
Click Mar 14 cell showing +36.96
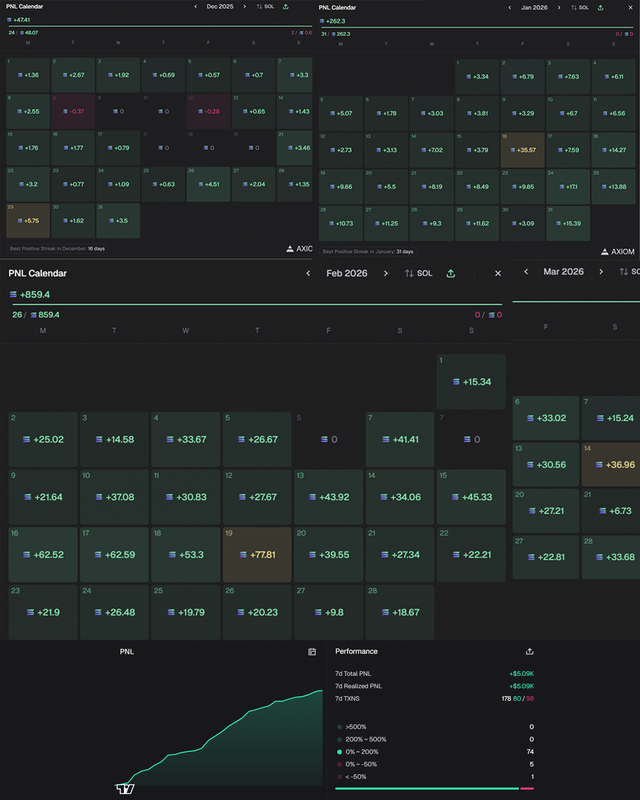click(611, 464)
